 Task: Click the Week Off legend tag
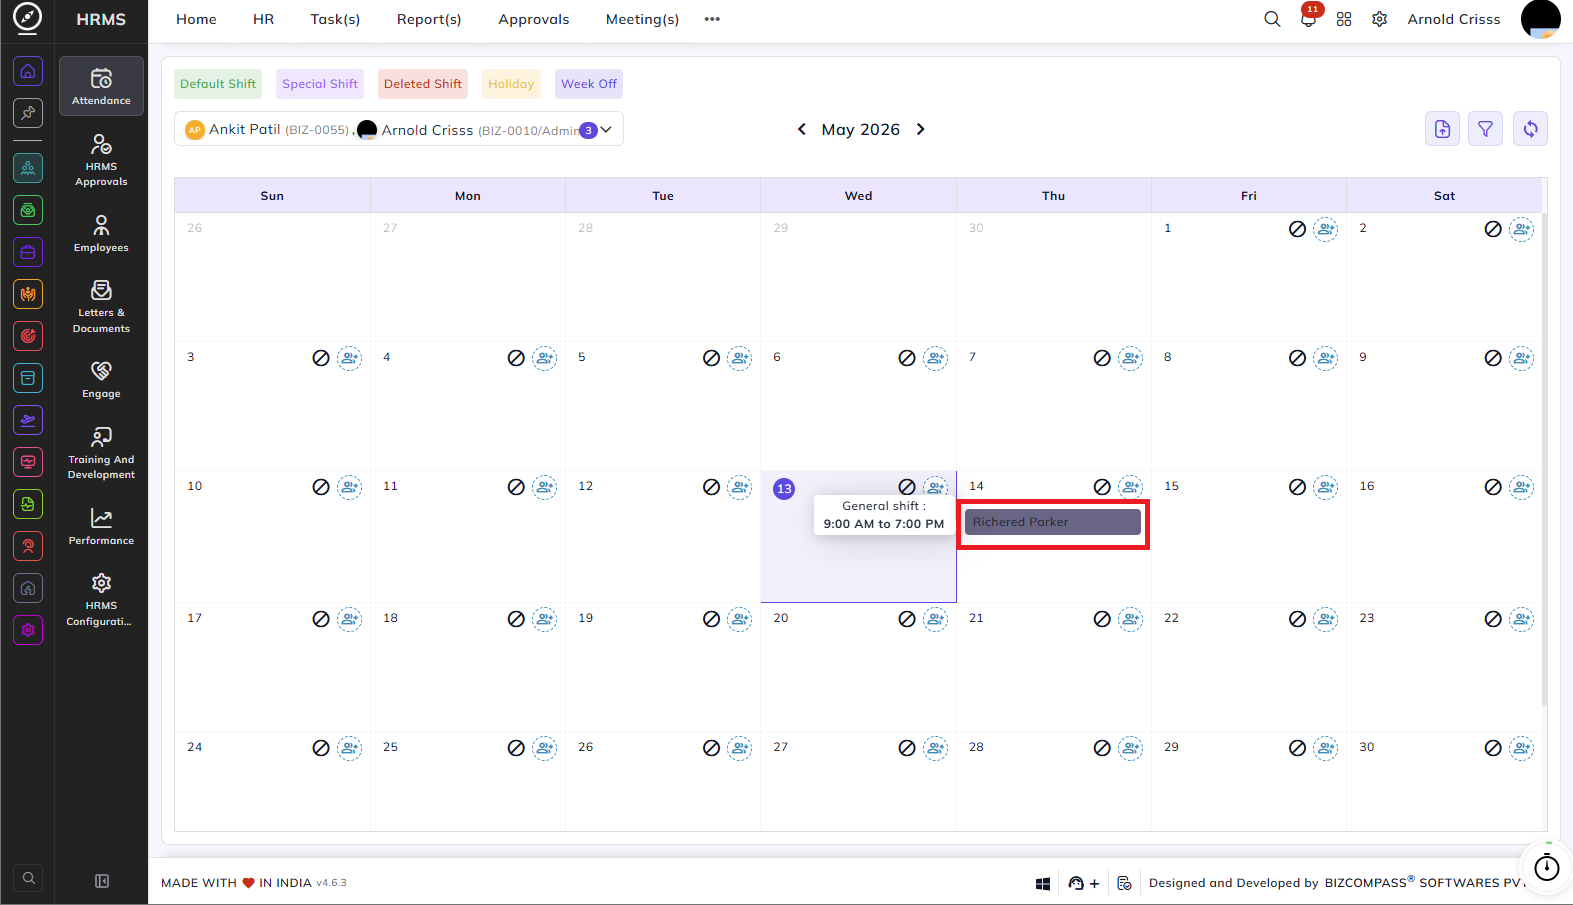click(589, 84)
